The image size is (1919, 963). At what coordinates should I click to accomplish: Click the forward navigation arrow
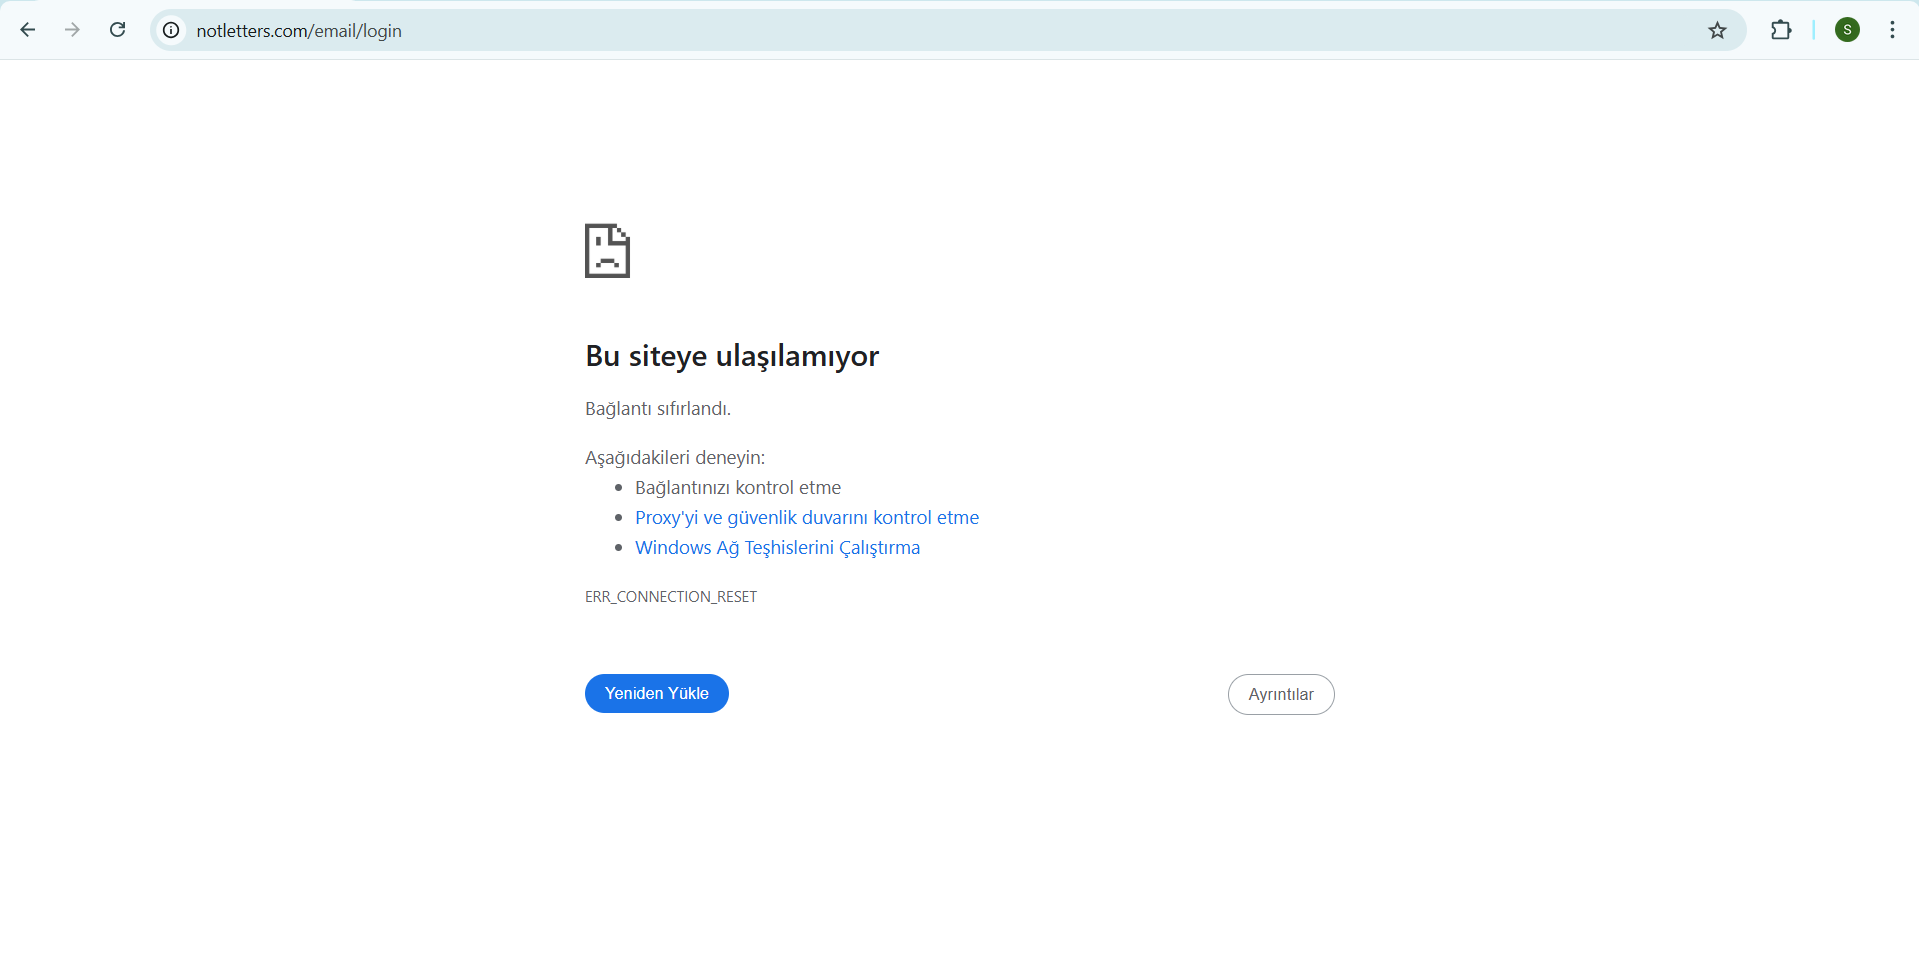click(x=72, y=30)
